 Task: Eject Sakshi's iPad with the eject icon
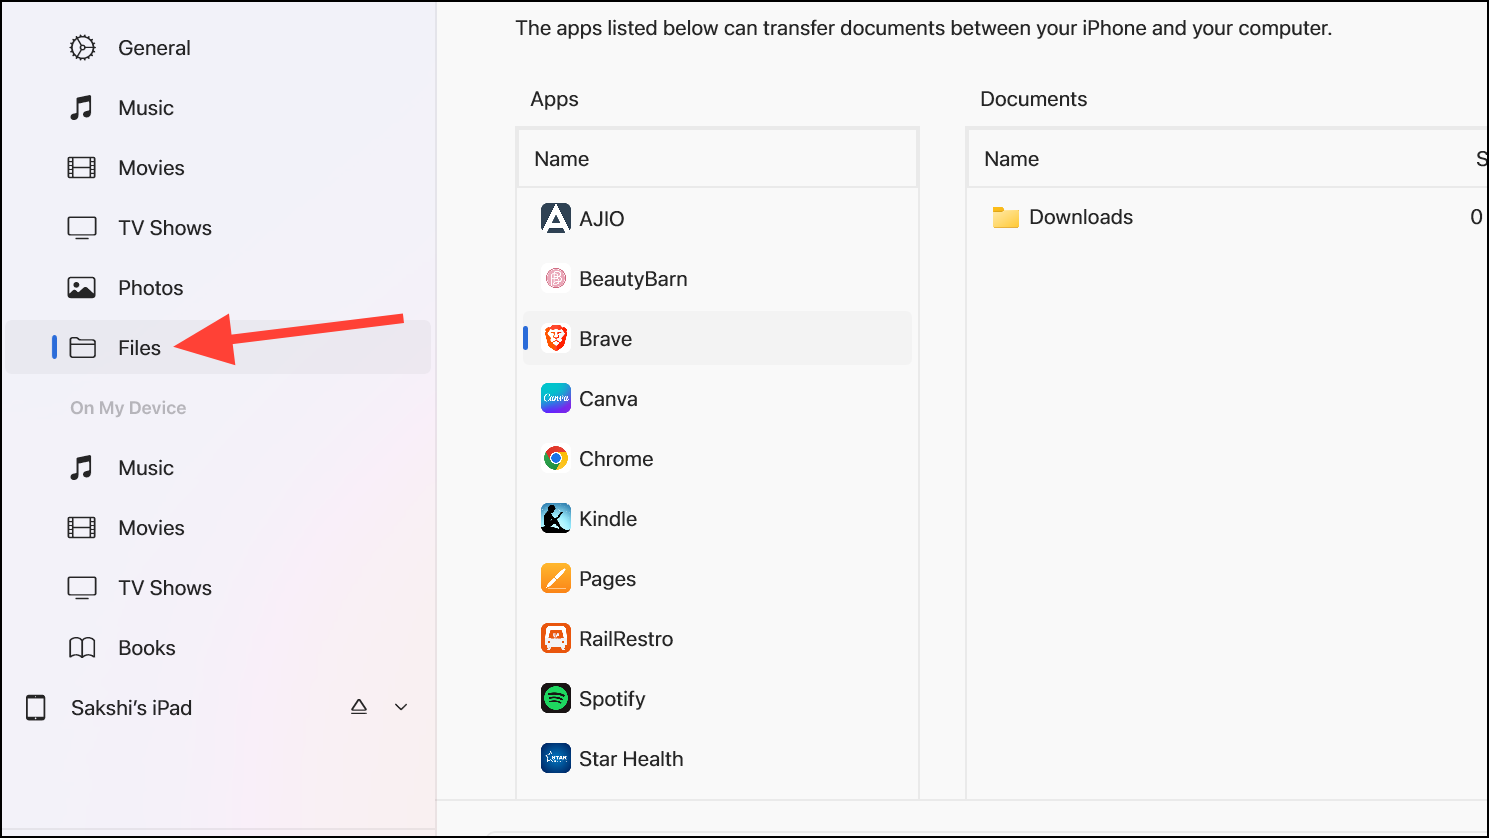[x=359, y=707]
